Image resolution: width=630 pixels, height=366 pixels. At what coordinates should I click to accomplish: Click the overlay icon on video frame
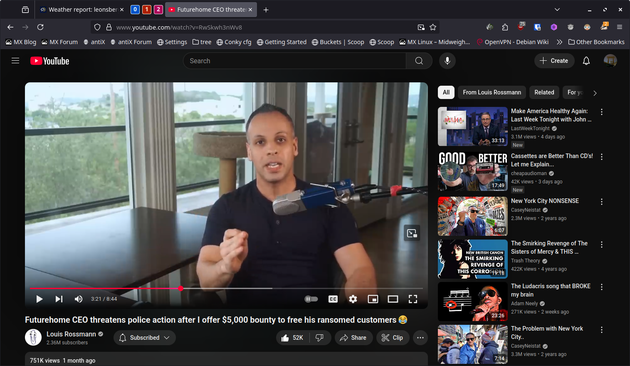(412, 233)
